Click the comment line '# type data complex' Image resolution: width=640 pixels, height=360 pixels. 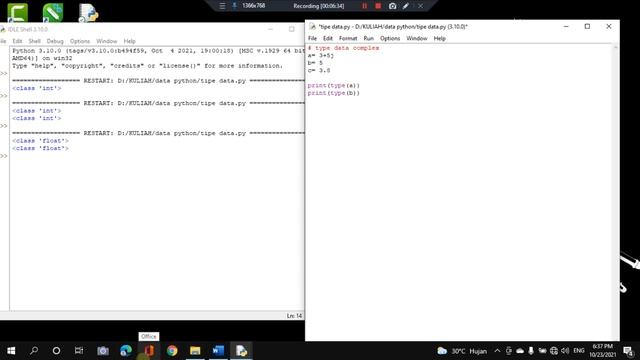pos(343,48)
